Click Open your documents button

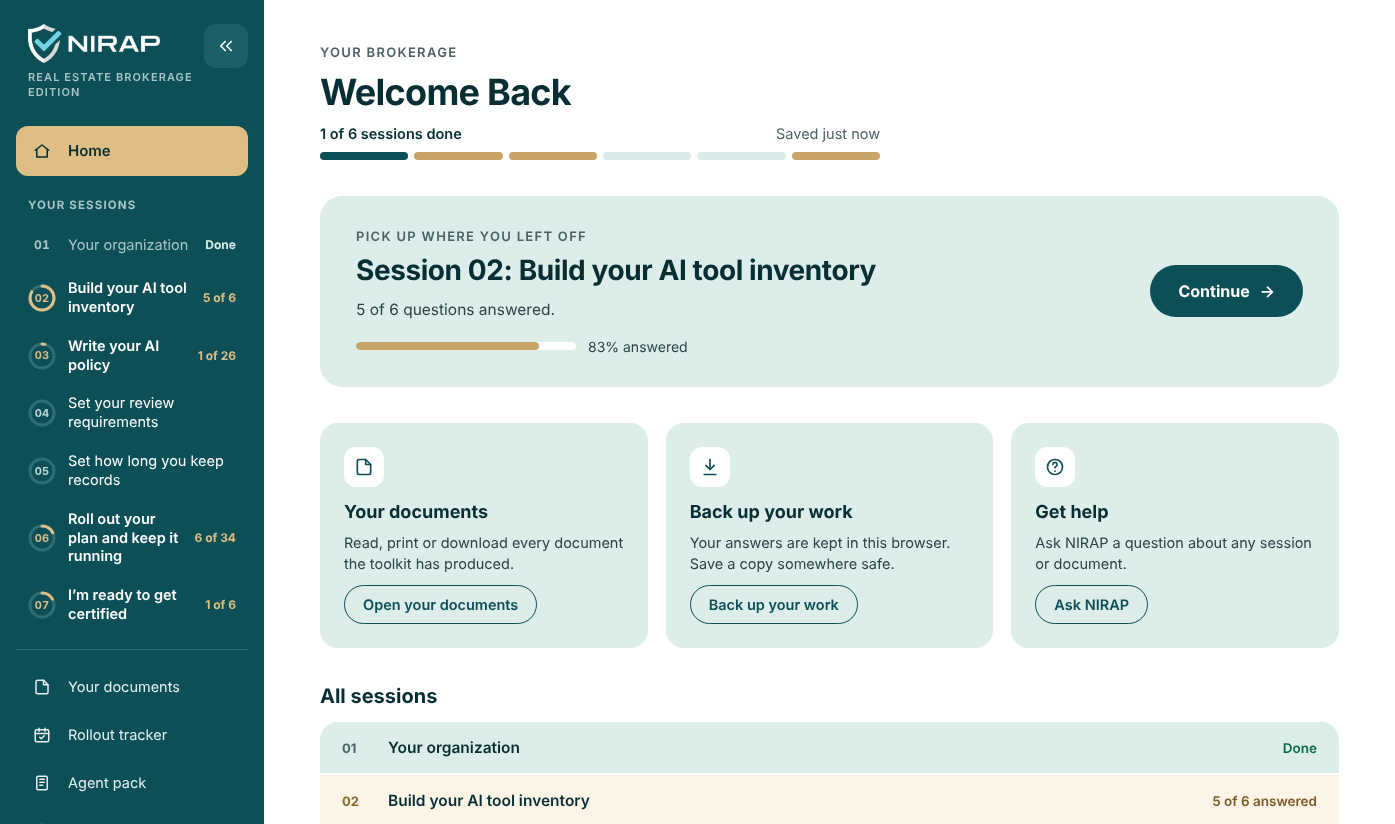(x=440, y=605)
